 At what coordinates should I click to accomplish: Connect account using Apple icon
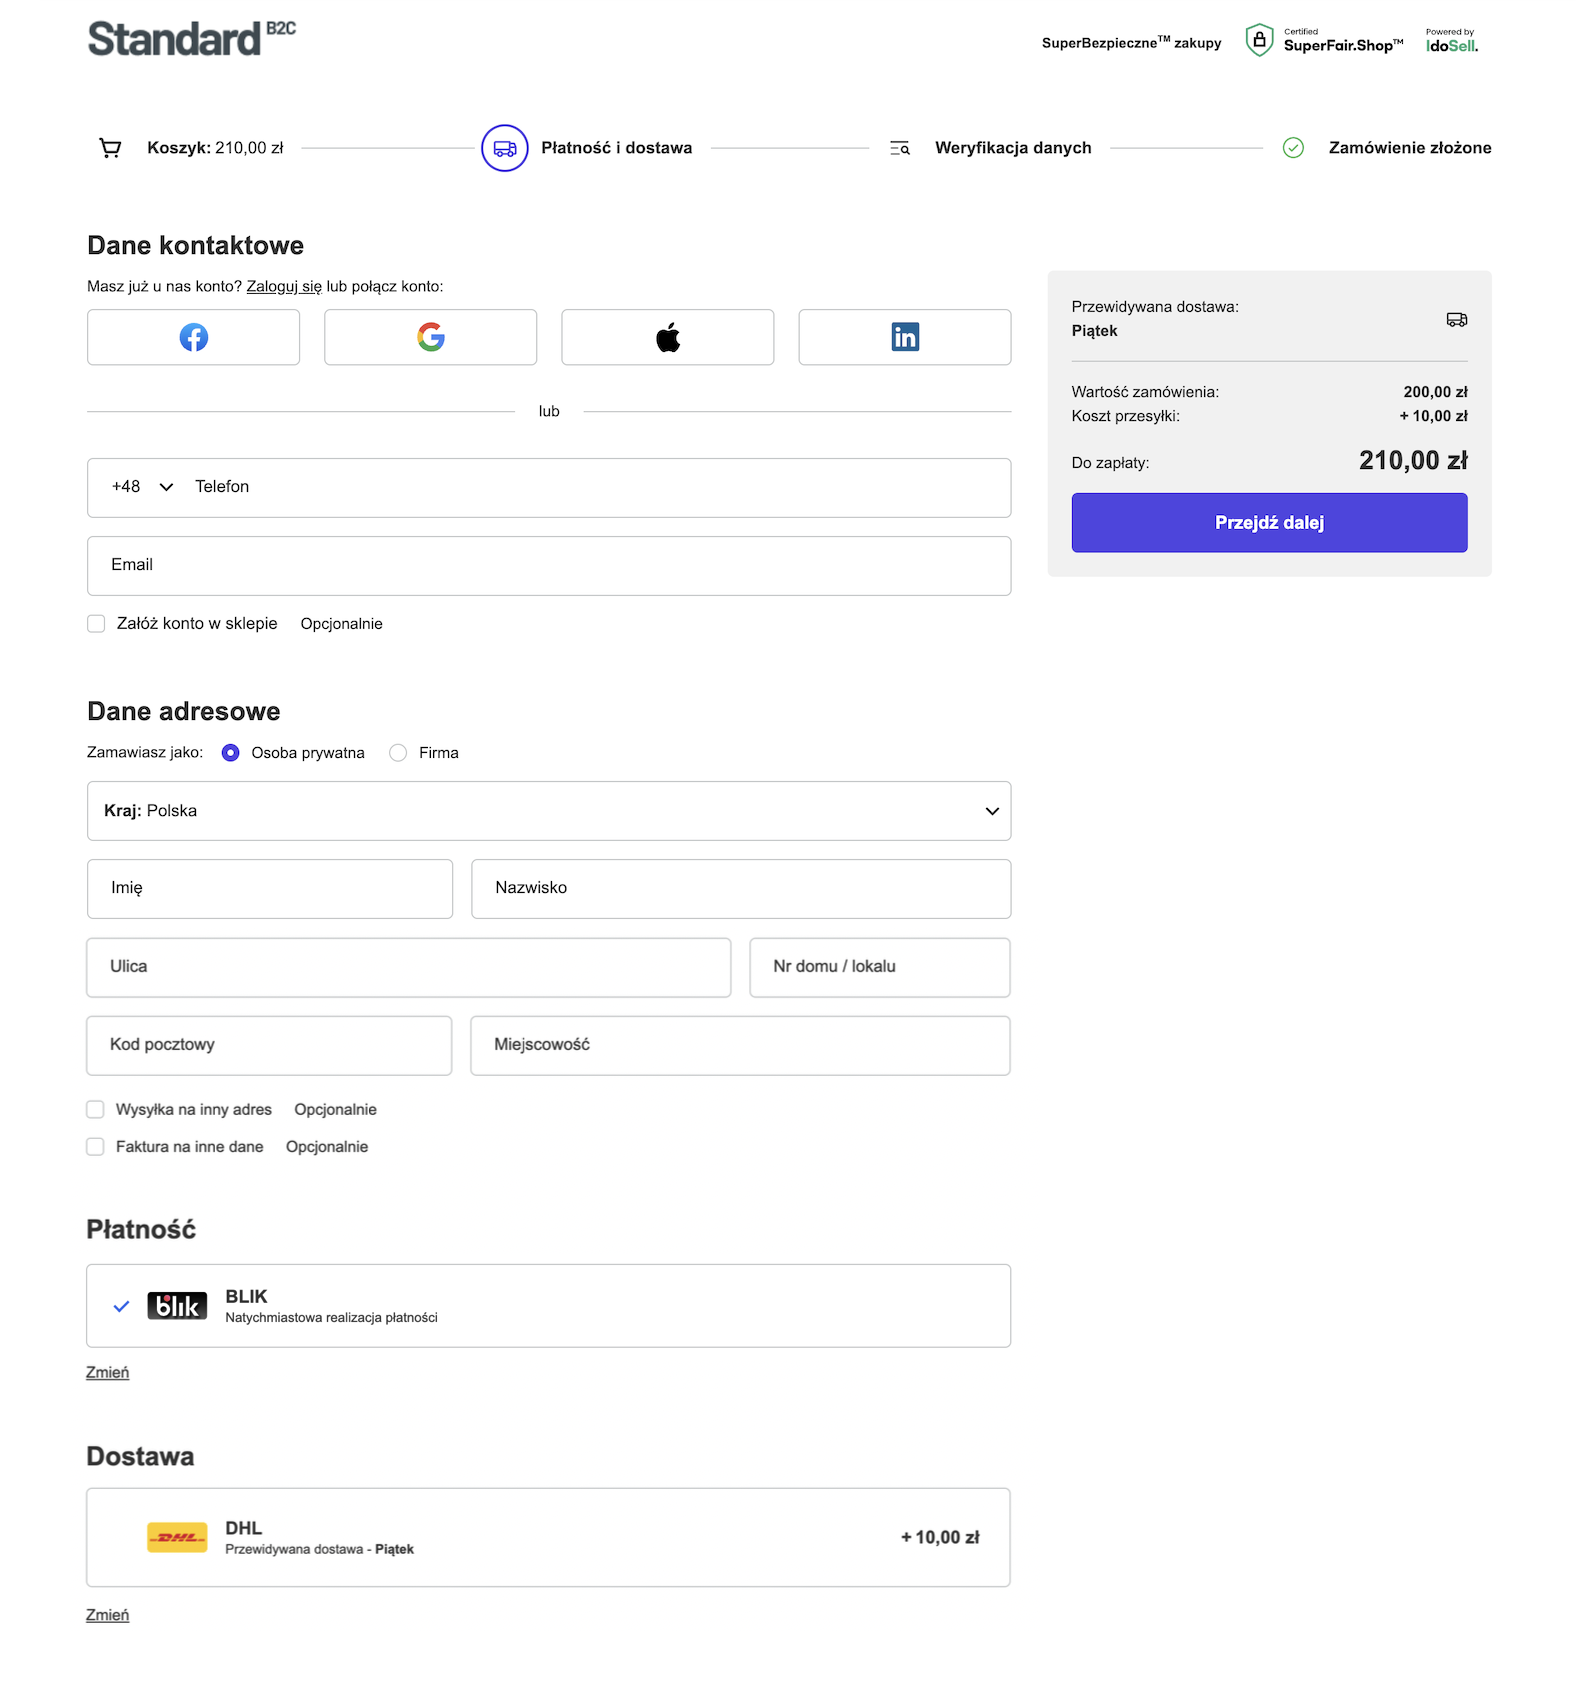[x=667, y=337]
